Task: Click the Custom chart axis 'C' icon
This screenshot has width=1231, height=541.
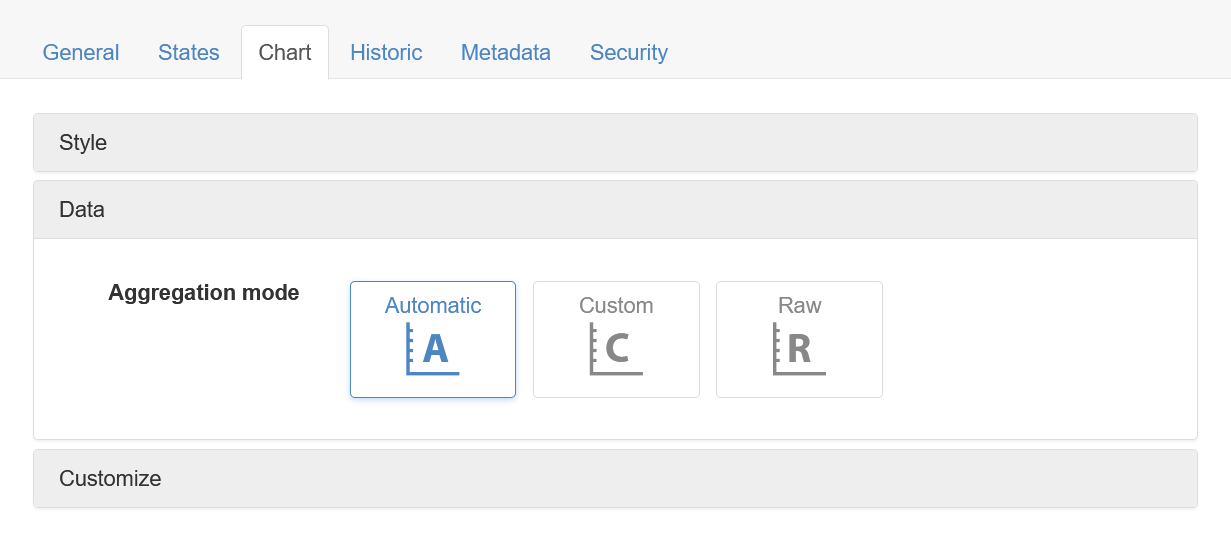Action: (616, 349)
